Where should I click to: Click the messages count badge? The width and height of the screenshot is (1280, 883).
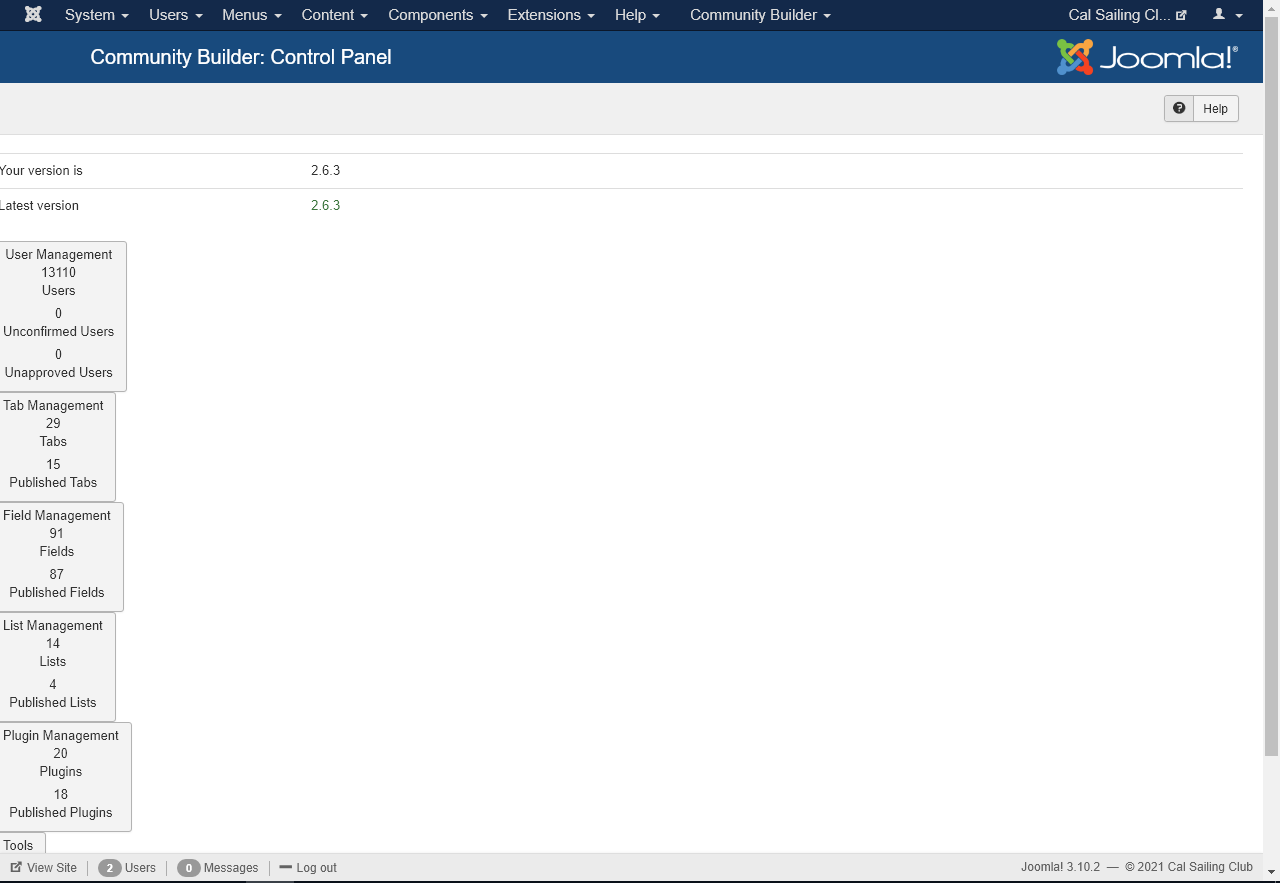(188, 868)
